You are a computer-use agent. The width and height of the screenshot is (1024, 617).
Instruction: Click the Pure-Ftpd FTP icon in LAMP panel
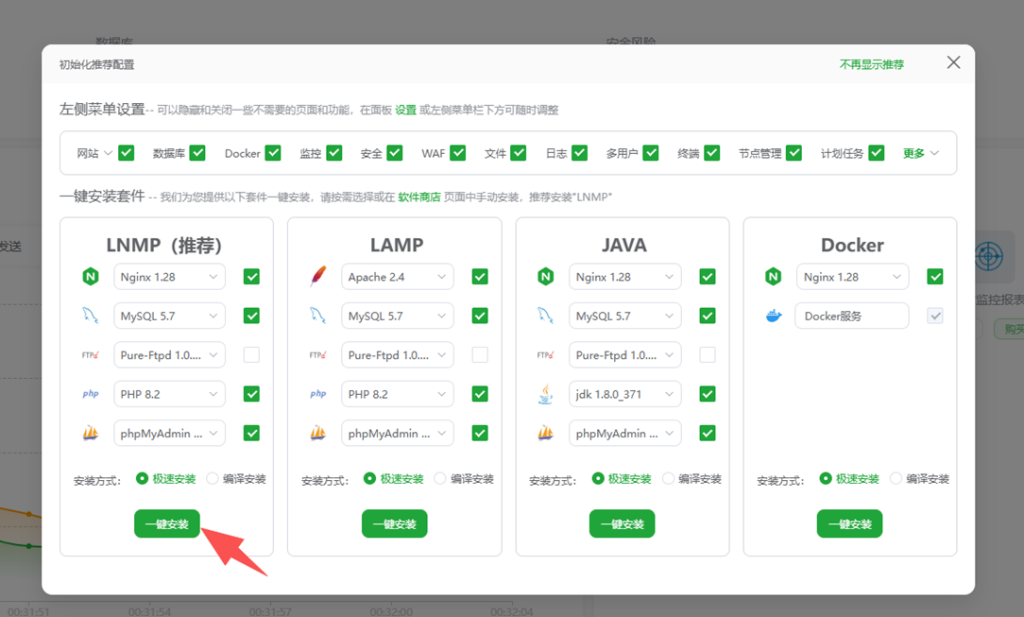318,355
